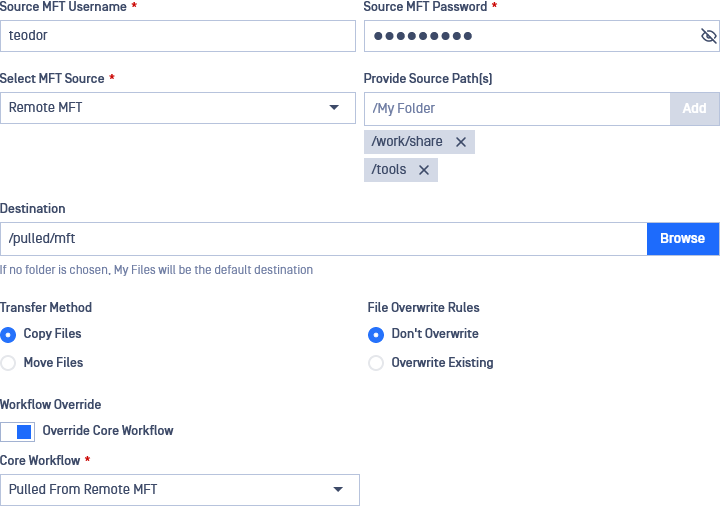Click the /work/share path tag text
Screen dimensions: 720x506
tap(407, 141)
